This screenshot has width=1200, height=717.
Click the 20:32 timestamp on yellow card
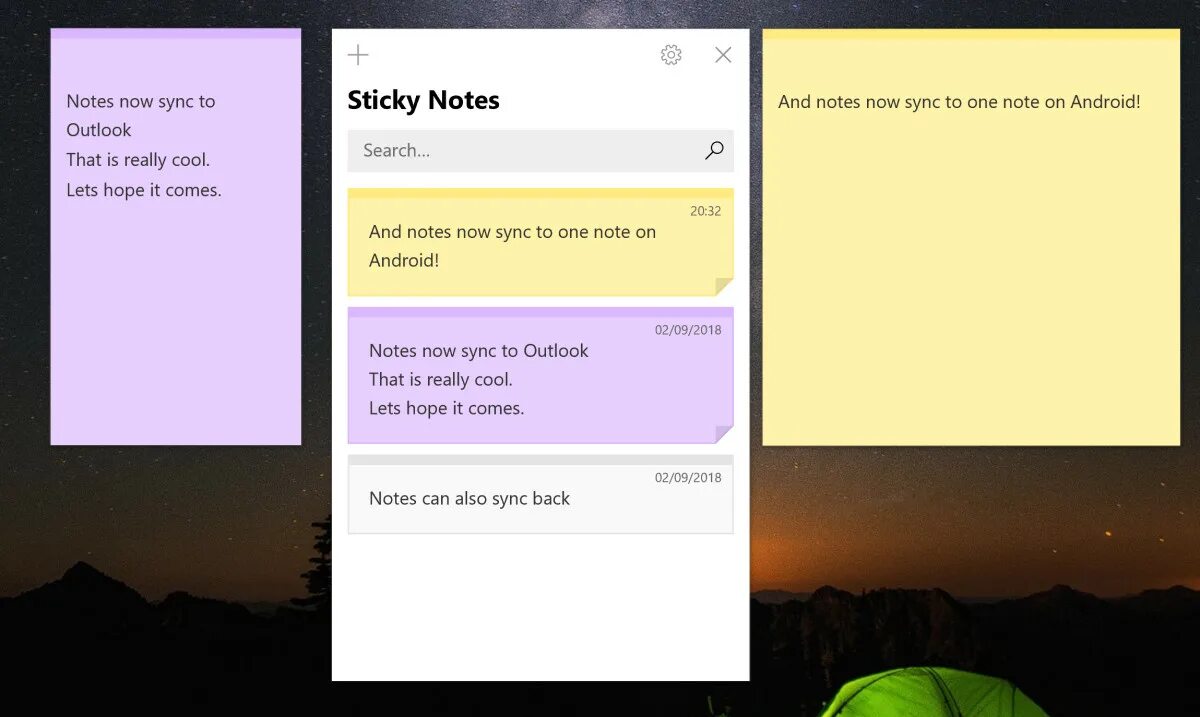pos(705,211)
